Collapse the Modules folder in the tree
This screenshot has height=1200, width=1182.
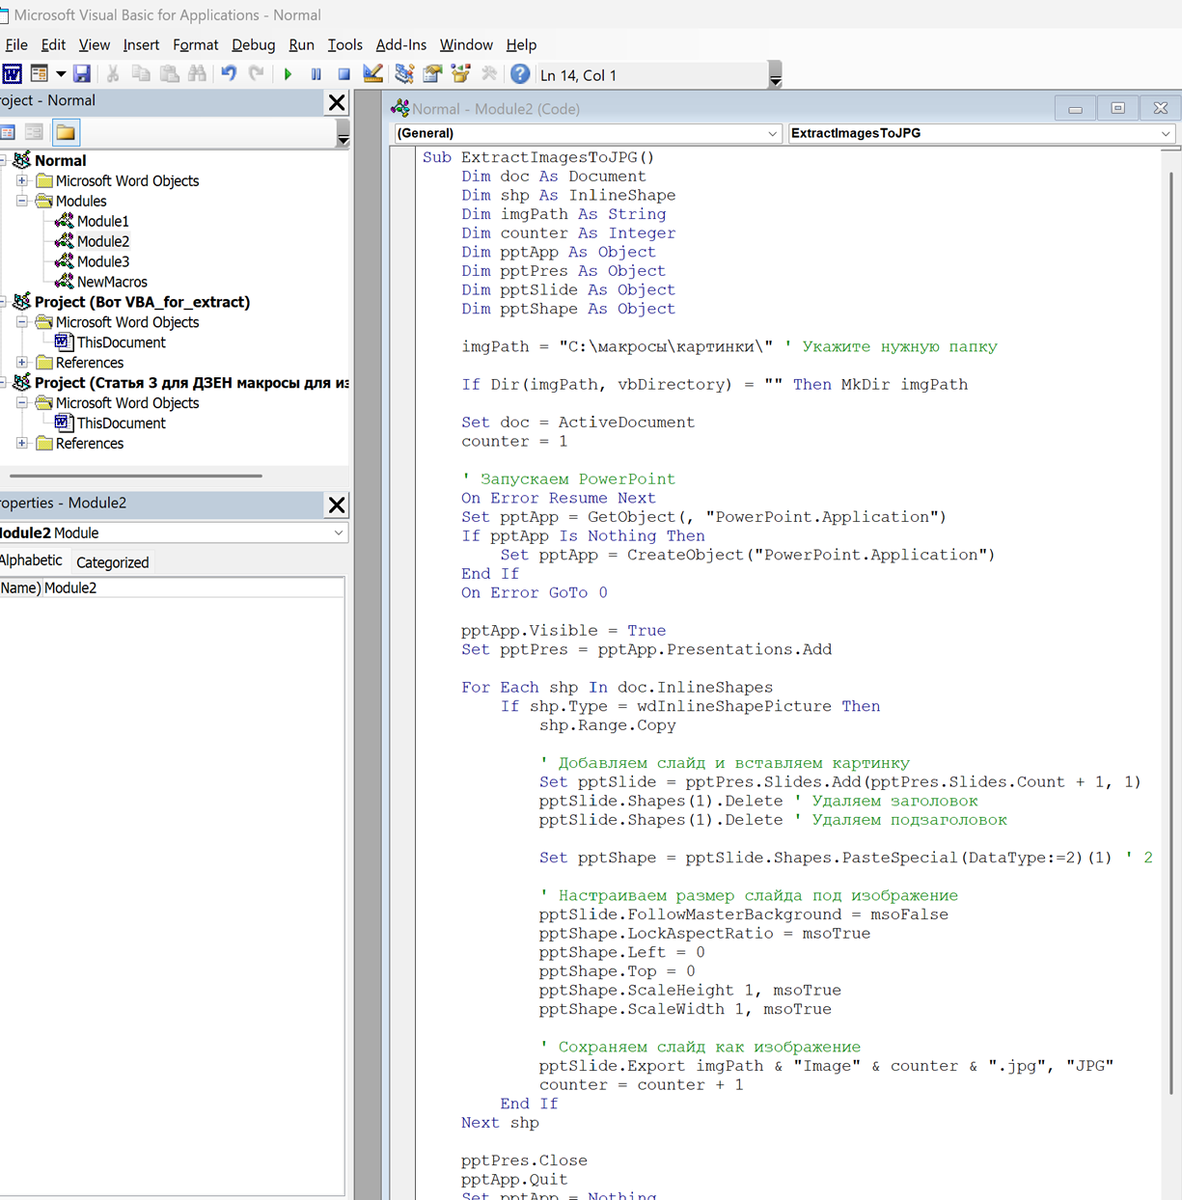pyautogui.click(x=22, y=201)
